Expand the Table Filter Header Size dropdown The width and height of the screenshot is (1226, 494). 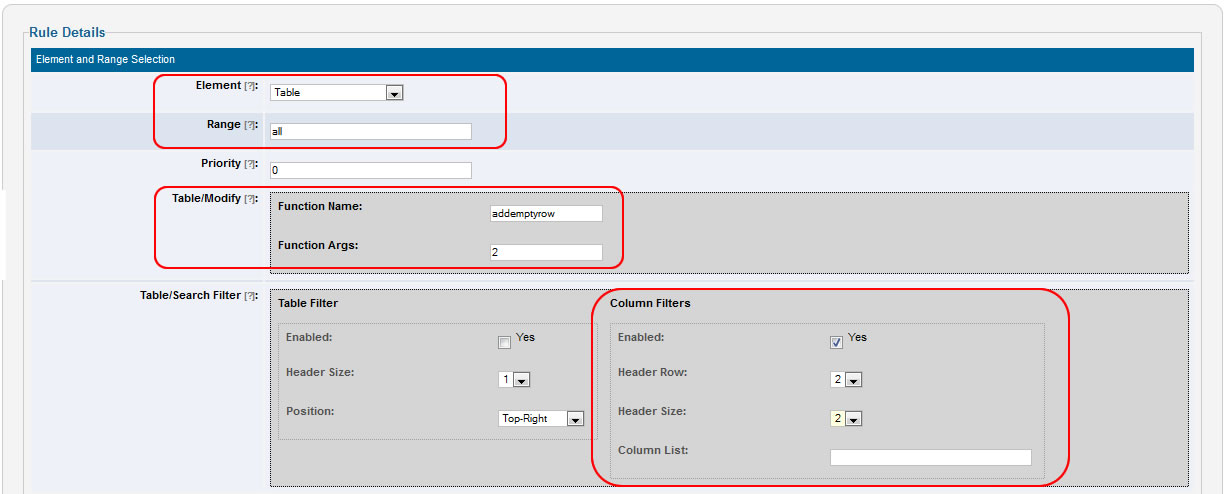[514, 380]
